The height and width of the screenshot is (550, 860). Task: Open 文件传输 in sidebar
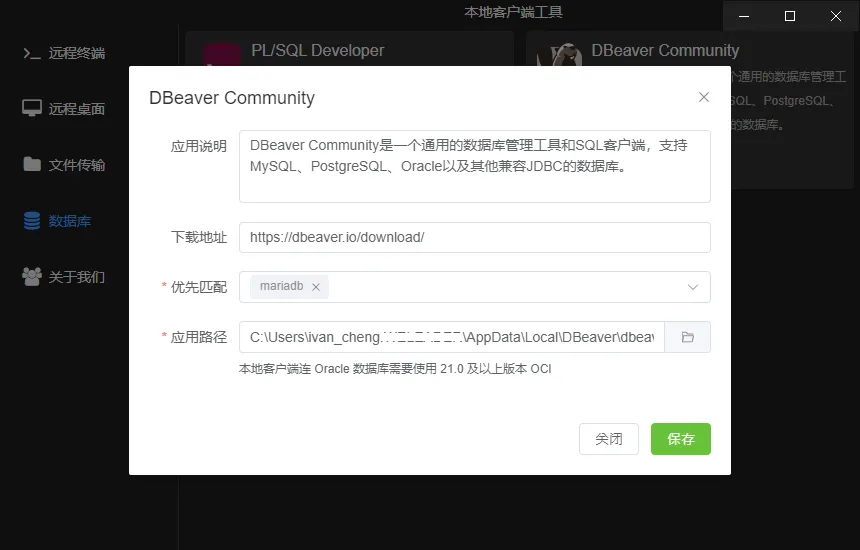[x=64, y=165]
